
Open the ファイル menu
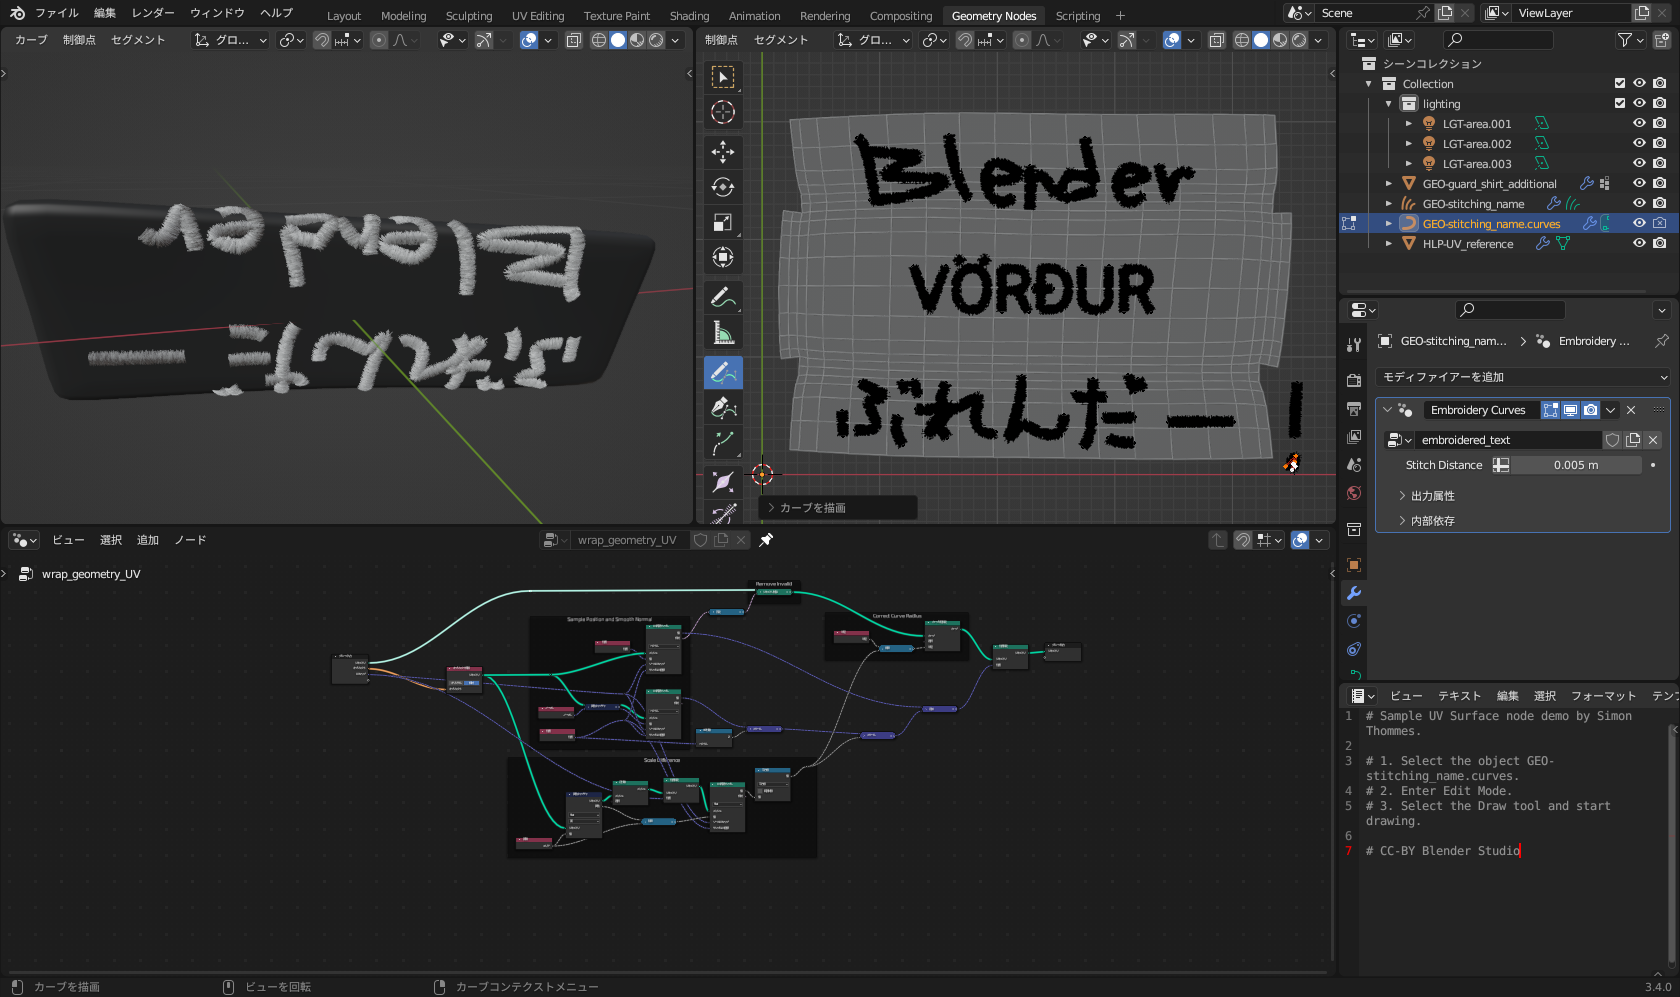[x=57, y=13]
